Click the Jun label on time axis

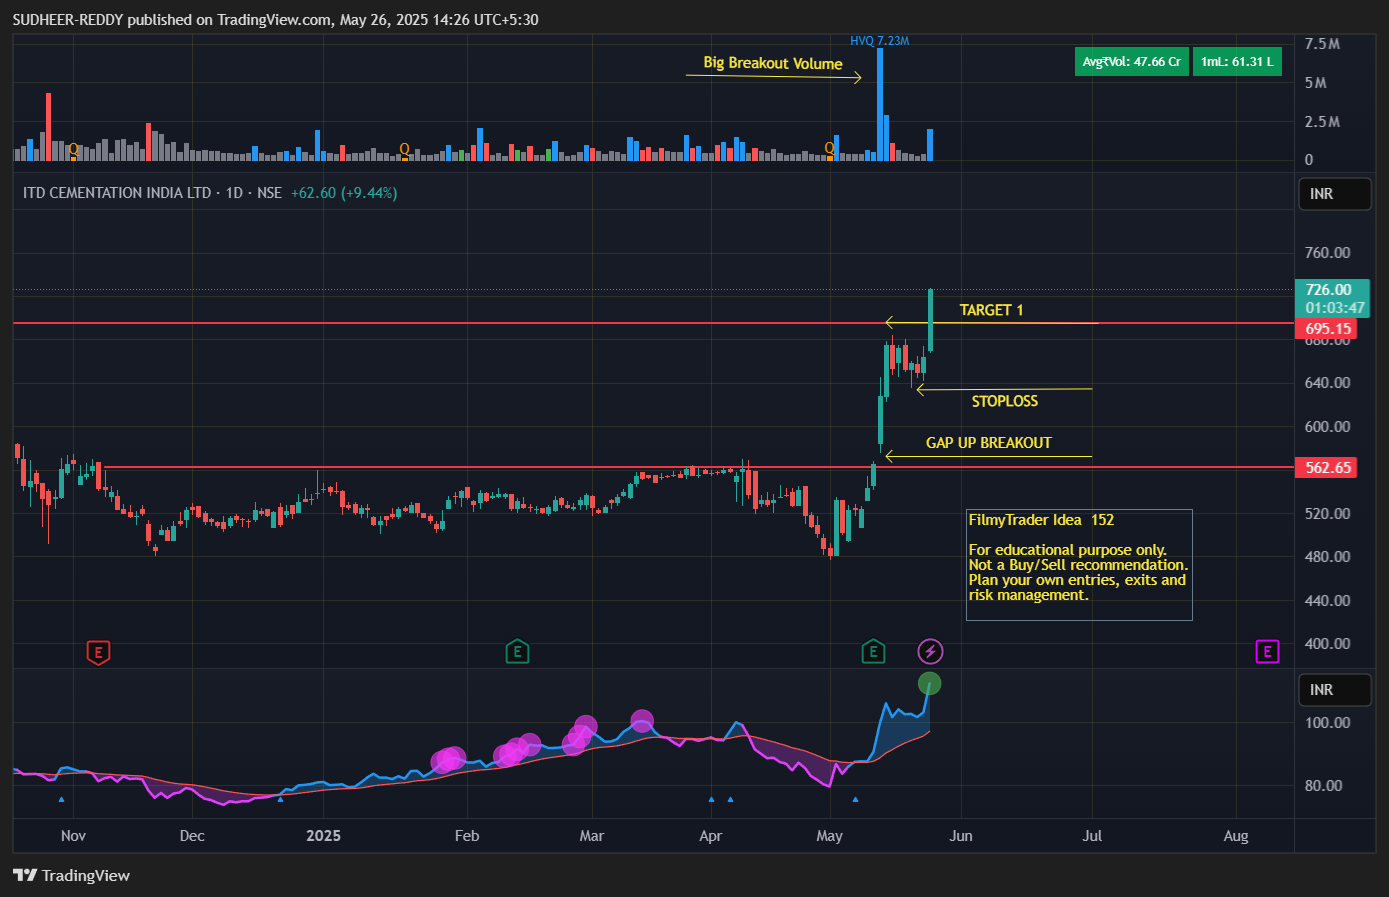[961, 836]
